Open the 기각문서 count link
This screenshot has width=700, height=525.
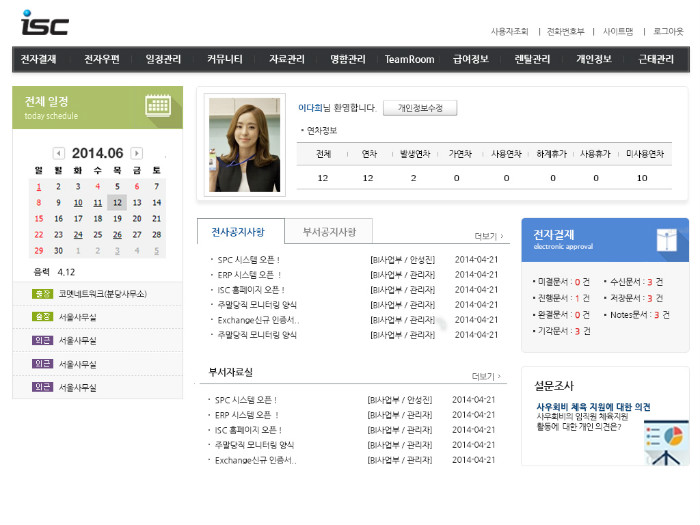pos(577,331)
